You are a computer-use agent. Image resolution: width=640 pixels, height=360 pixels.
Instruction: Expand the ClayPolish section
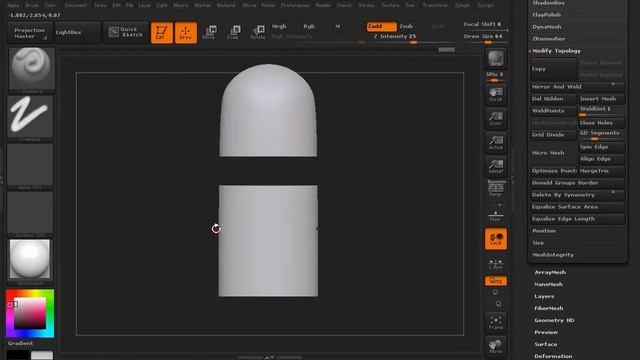(x=547, y=15)
